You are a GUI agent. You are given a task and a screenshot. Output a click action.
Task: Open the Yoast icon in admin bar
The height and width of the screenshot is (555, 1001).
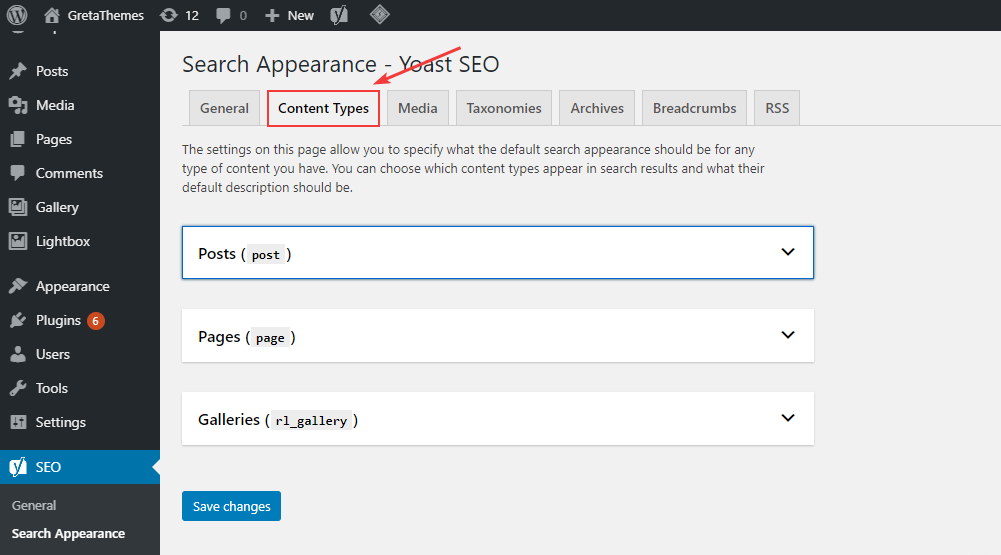click(339, 15)
